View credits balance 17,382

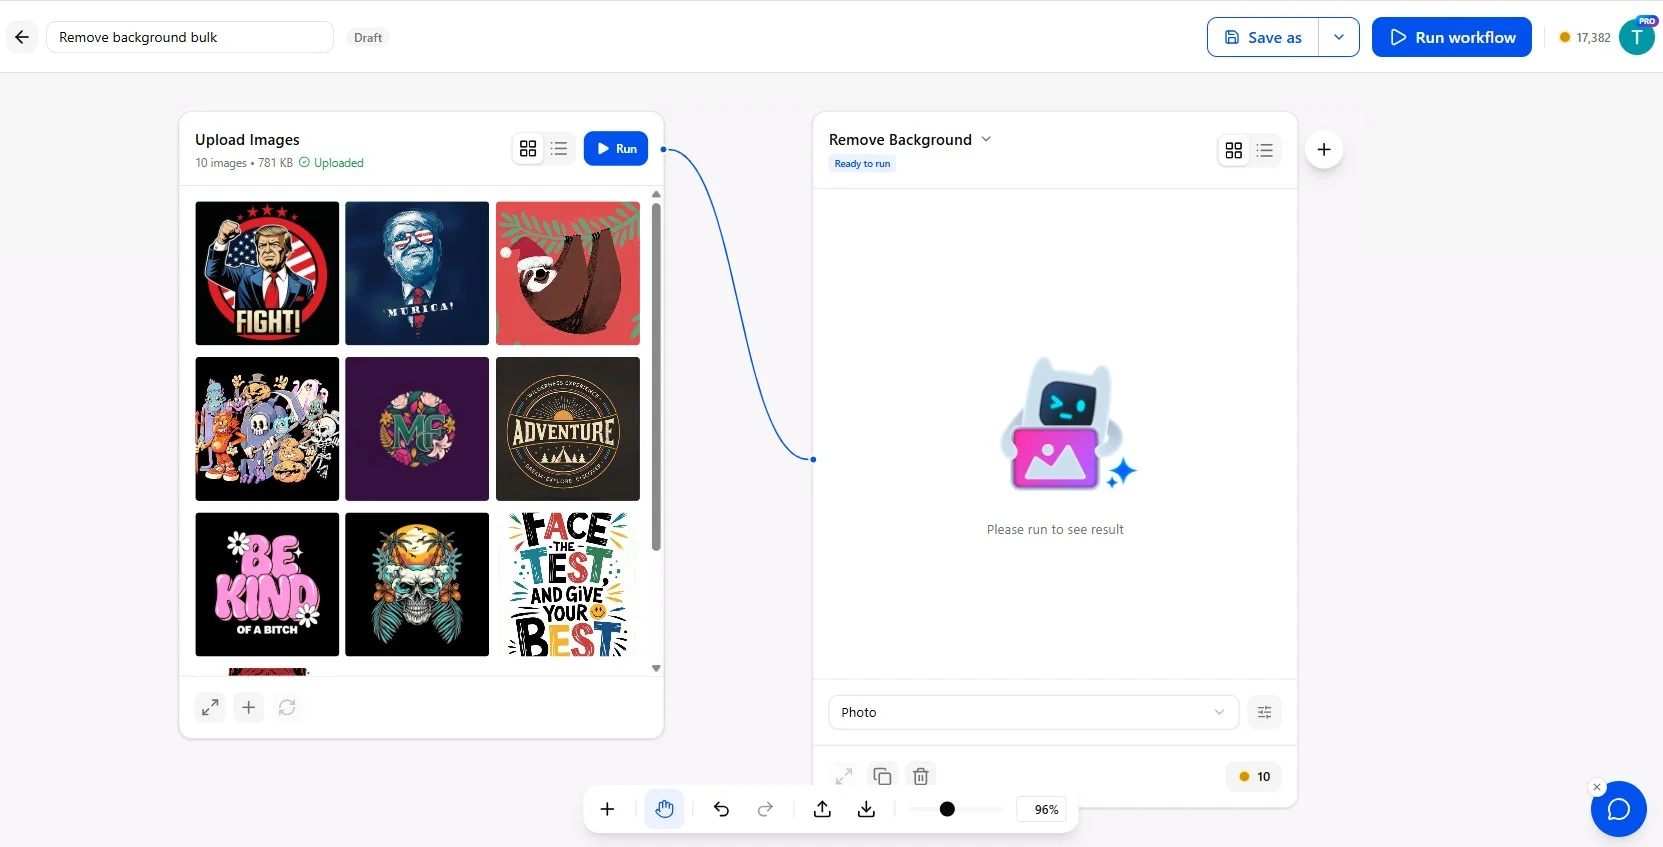tap(1585, 38)
